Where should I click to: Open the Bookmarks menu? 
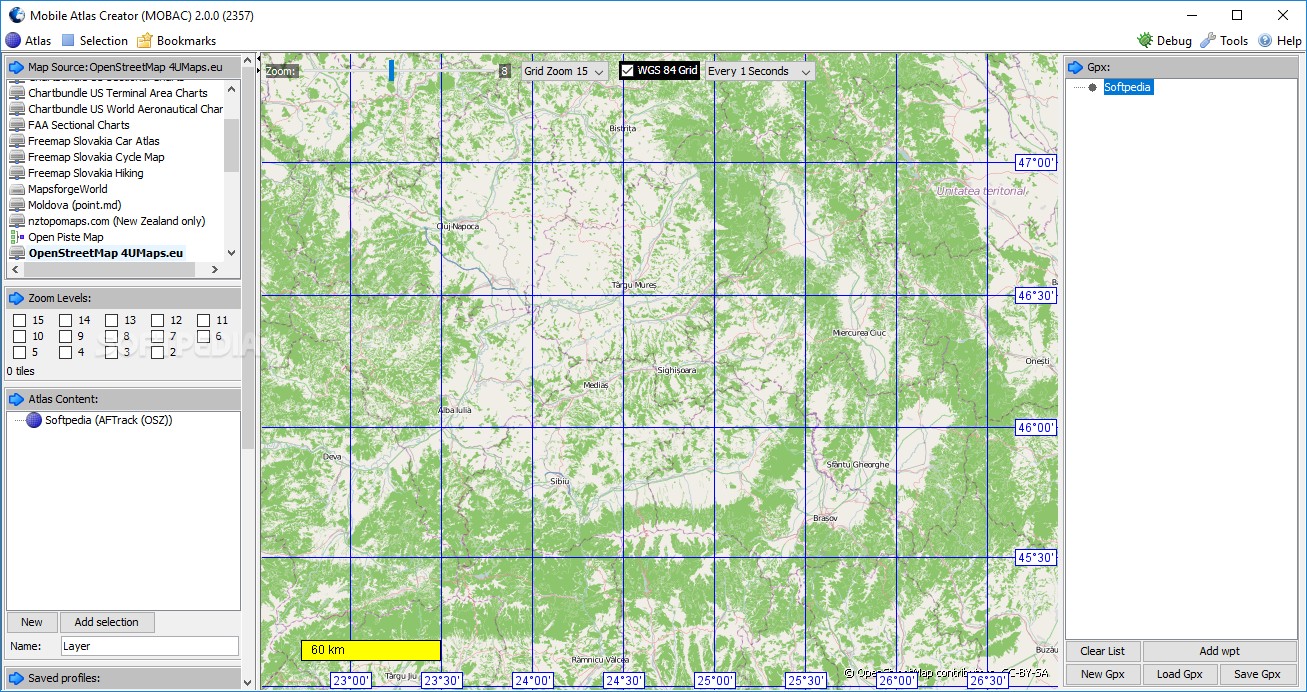tap(176, 41)
